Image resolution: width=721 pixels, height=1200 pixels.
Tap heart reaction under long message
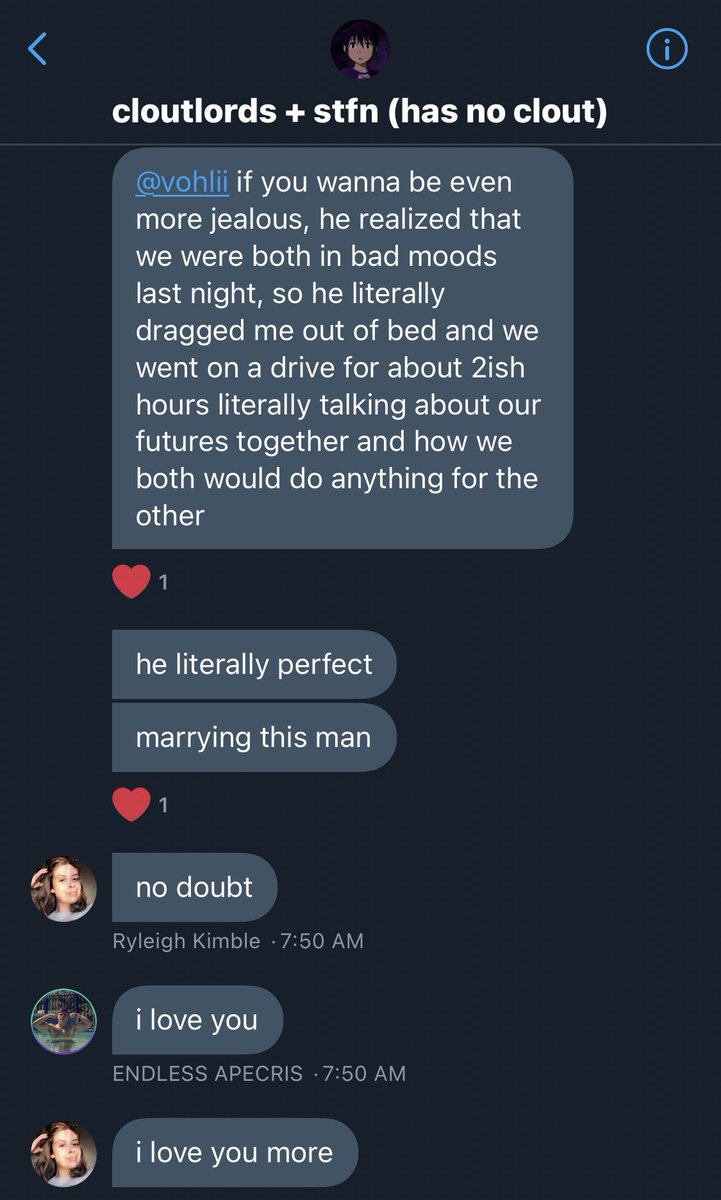tap(131, 581)
